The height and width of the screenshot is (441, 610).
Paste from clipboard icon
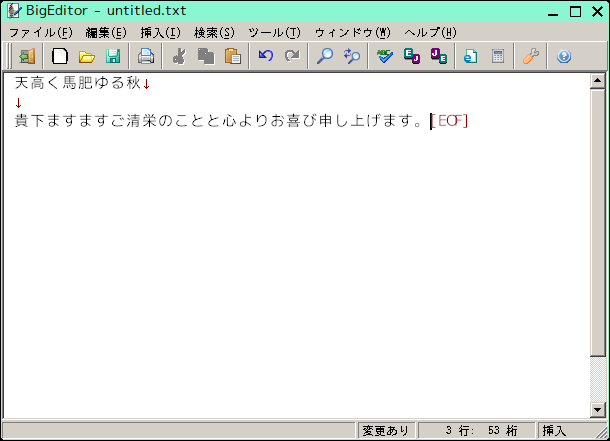pos(233,56)
